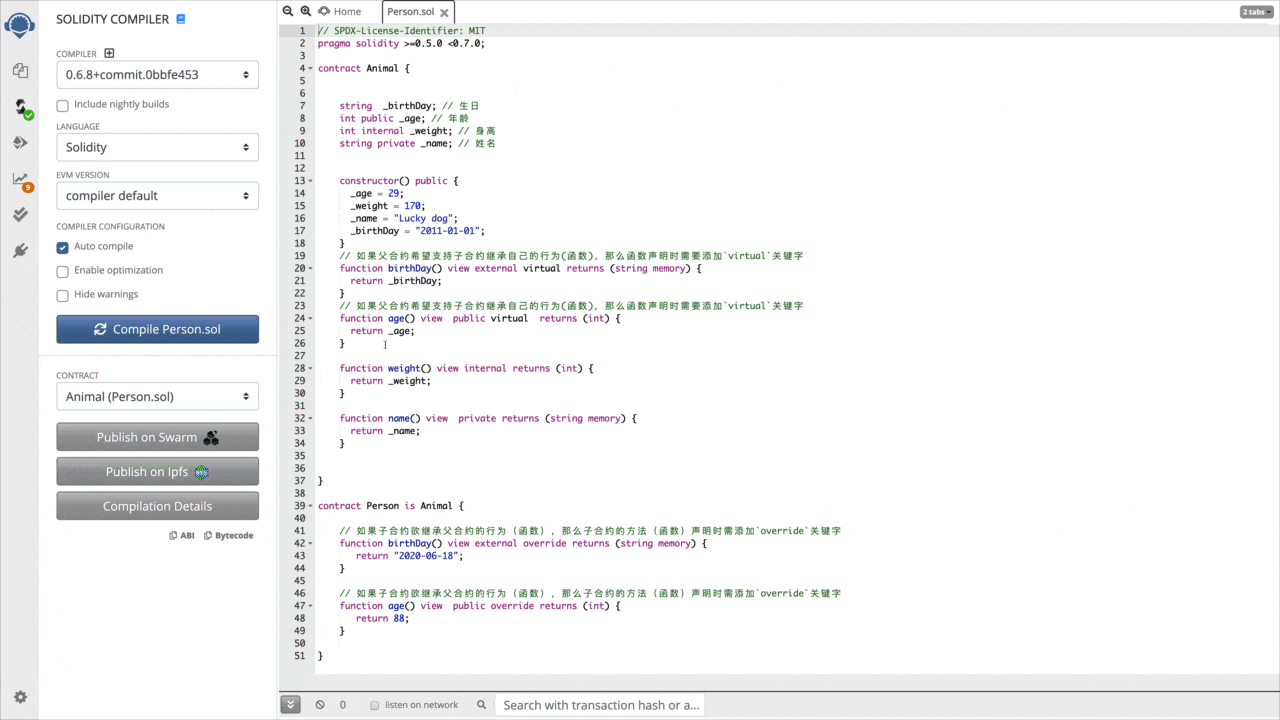Close the Person.sol tab

444,12
